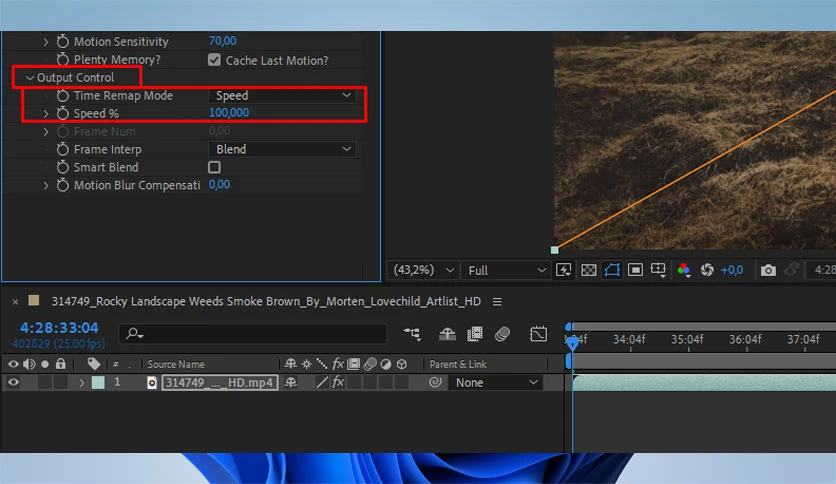This screenshot has width=836, height=484.
Task: Click the label tag column icon
Action: (94, 364)
